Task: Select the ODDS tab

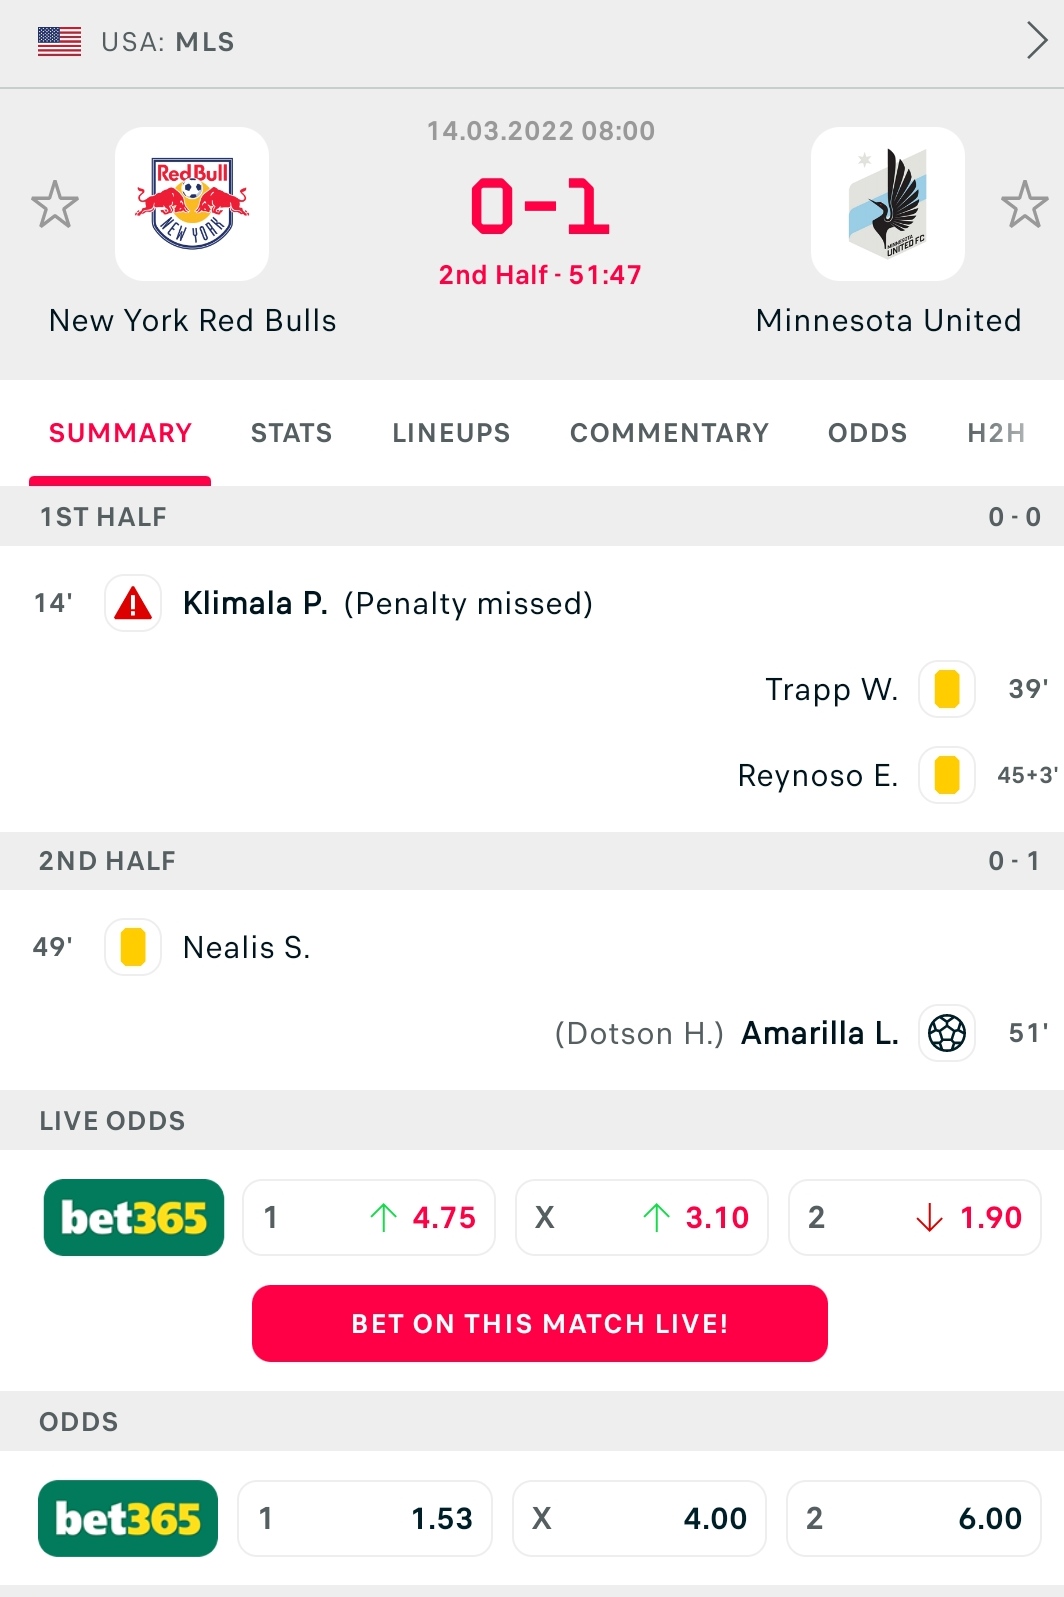Action: pyautogui.click(x=867, y=433)
